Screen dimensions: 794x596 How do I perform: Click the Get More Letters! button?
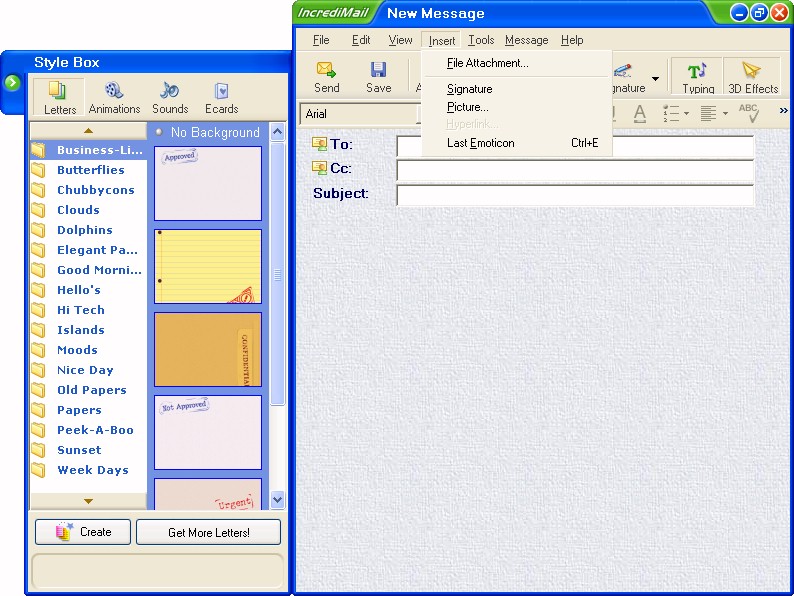tap(208, 532)
